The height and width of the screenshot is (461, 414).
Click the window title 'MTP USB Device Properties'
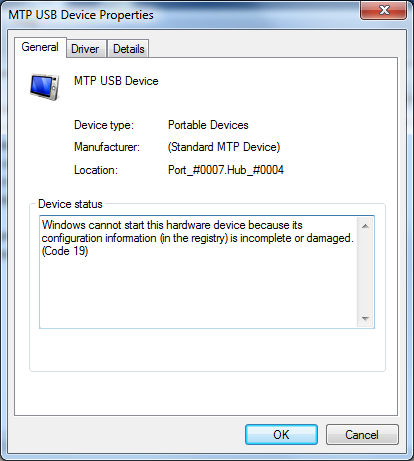point(81,15)
